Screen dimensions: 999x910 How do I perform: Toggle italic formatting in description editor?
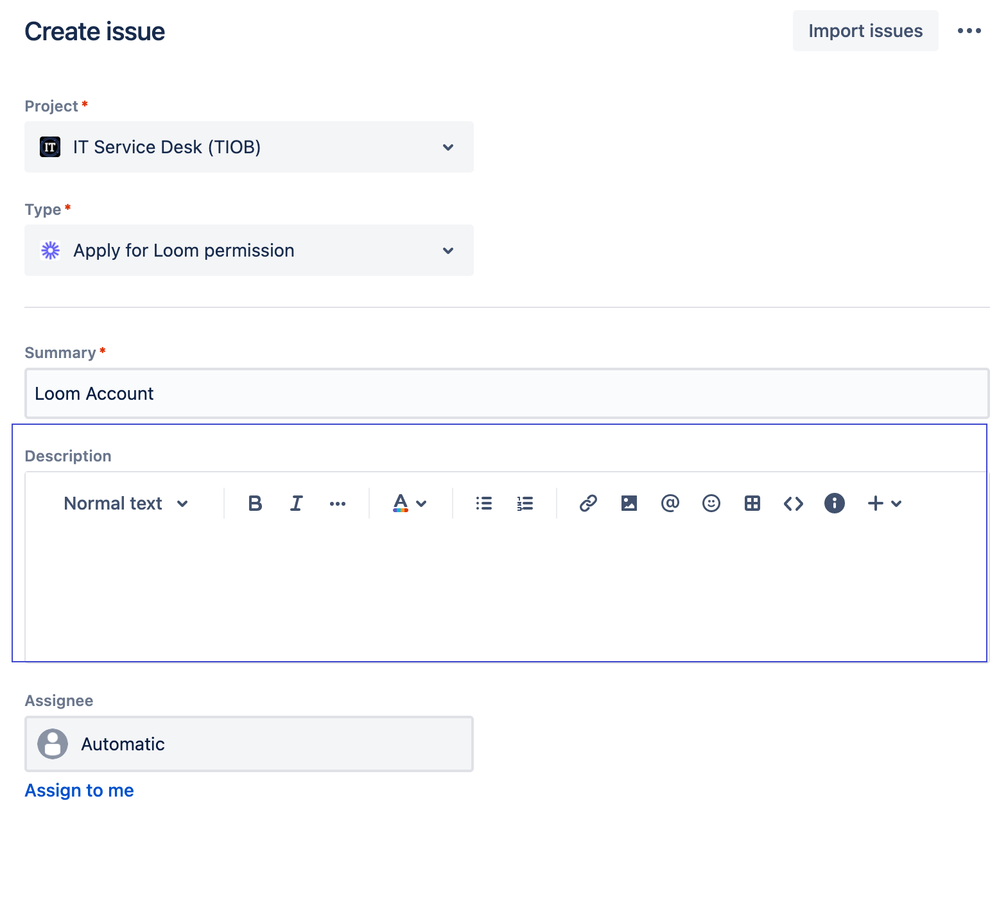click(x=296, y=503)
